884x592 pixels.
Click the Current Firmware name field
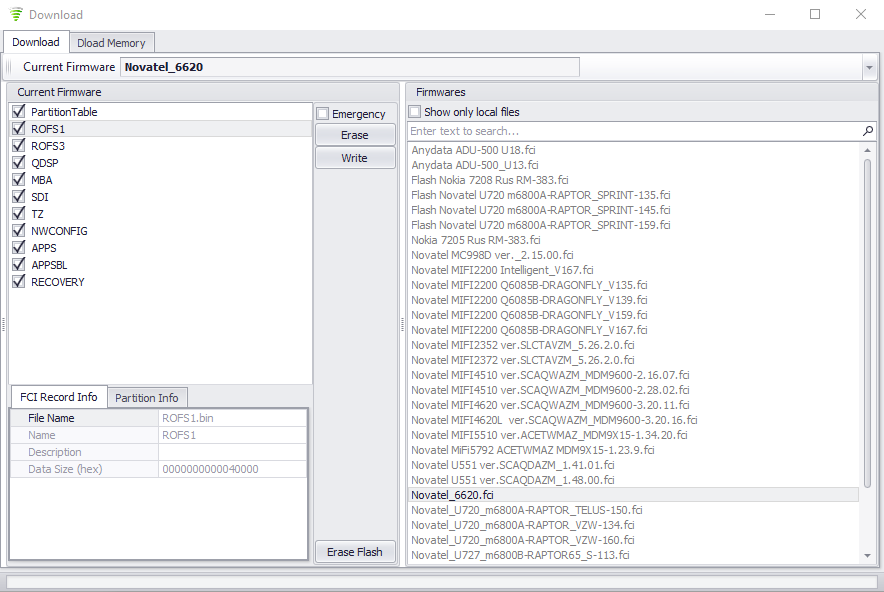[x=350, y=67]
